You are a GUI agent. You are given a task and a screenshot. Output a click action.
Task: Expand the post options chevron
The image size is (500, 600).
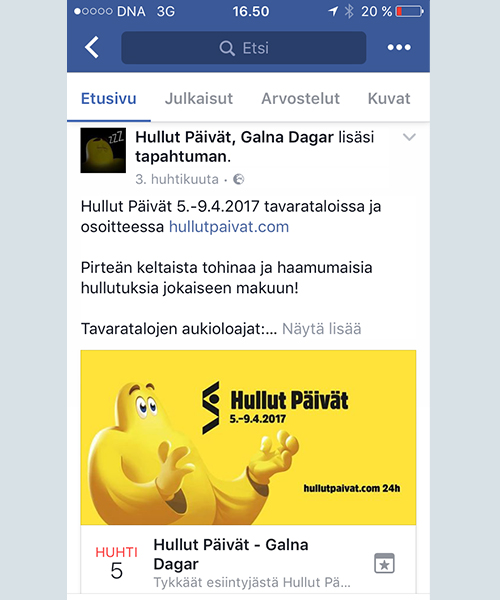[x=409, y=137]
